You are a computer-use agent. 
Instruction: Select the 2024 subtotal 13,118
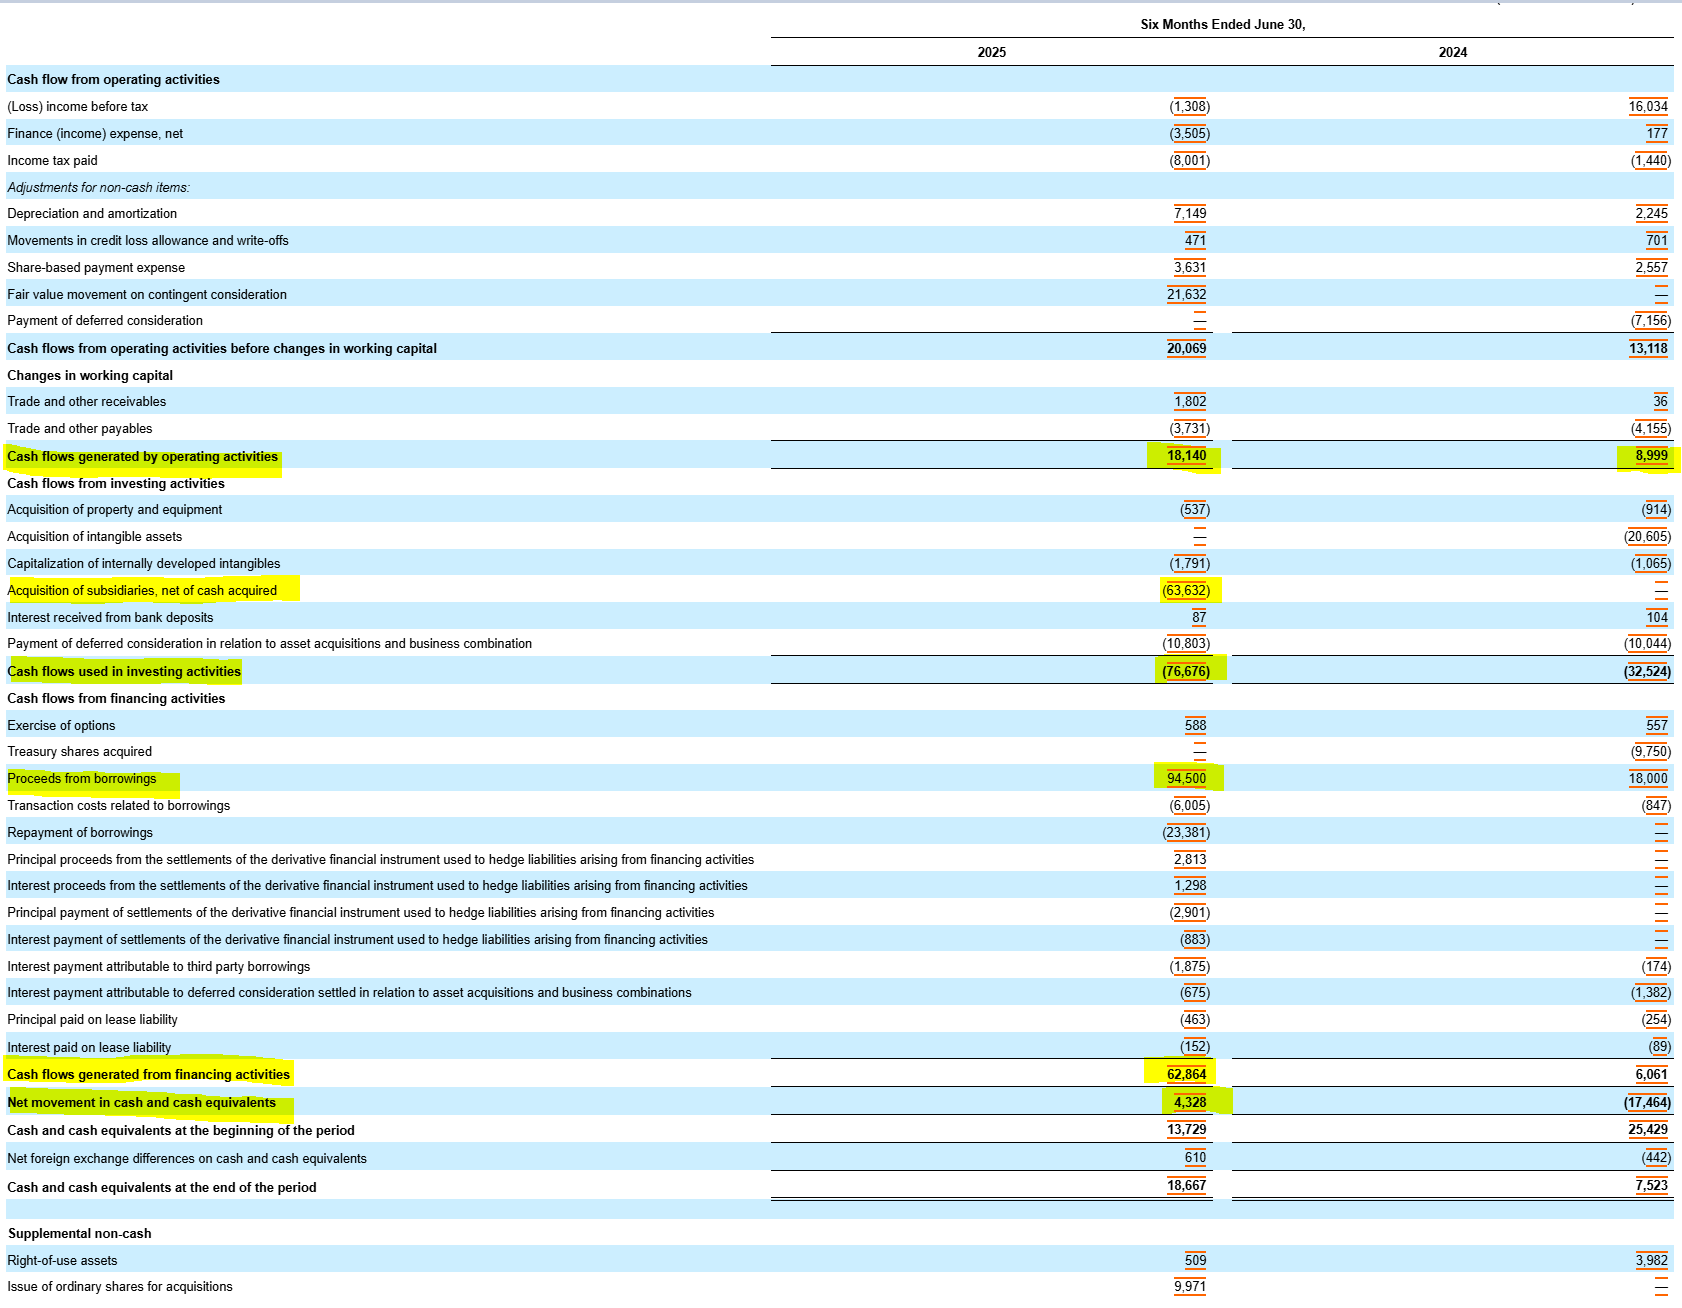pos(1648,349)
